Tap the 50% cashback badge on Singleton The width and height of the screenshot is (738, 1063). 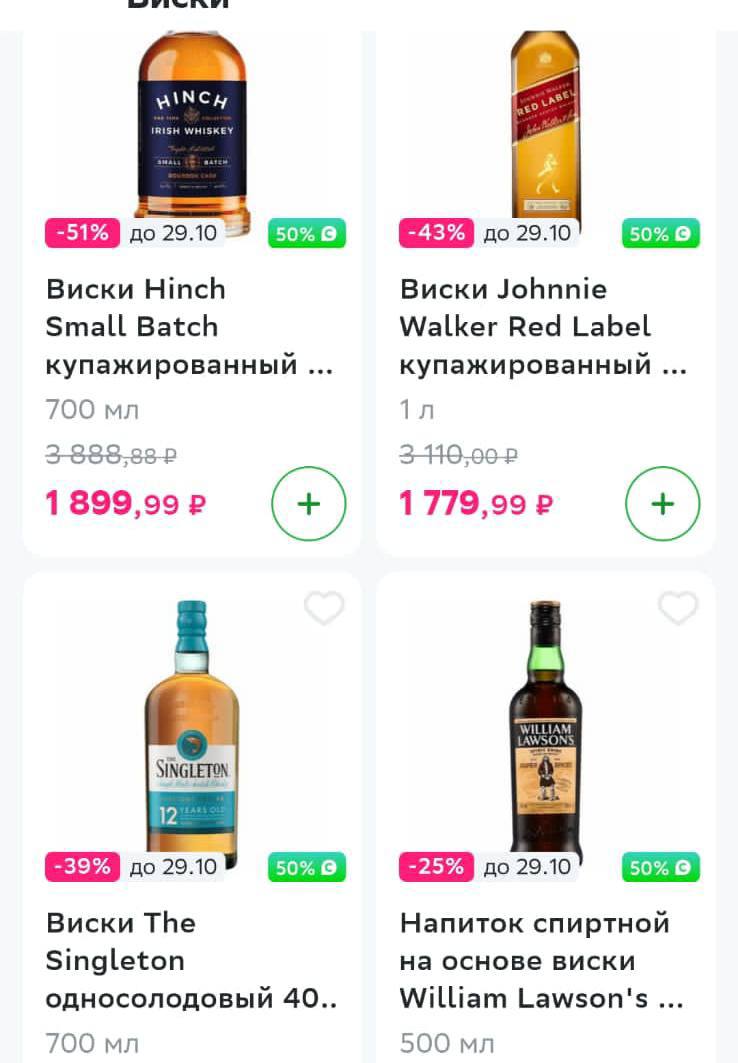tap(307, 868)
